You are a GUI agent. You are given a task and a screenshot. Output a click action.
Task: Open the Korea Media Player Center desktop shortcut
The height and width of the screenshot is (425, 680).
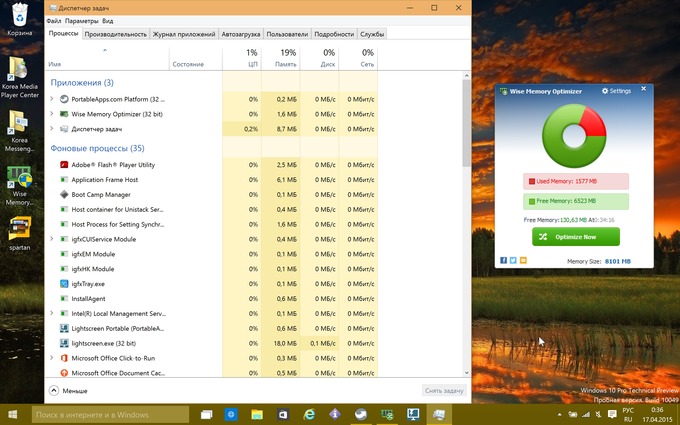[x=19, y=70]
